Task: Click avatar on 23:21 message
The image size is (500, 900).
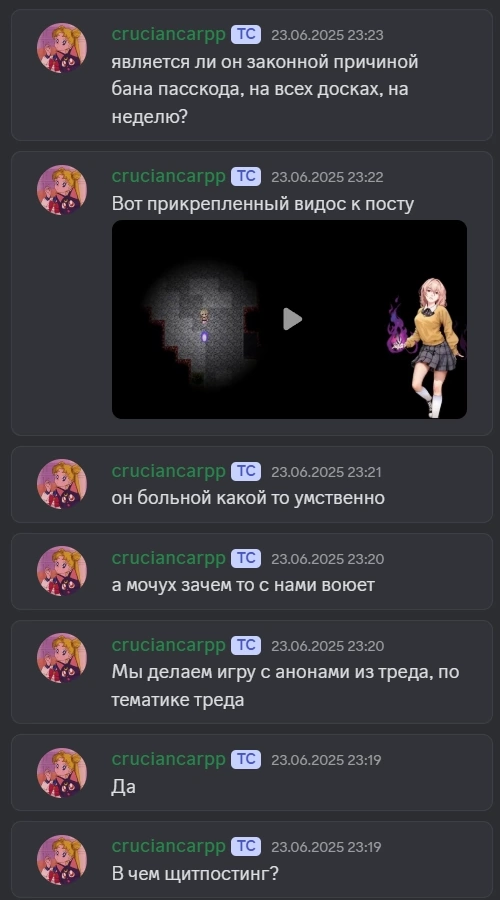Action: point(62,484)
